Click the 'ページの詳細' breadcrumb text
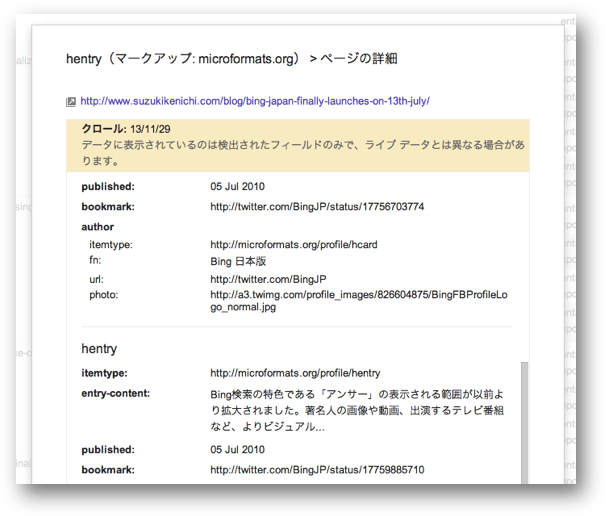The width and height of the screenshot is (606, 516). tap(359, 59)
